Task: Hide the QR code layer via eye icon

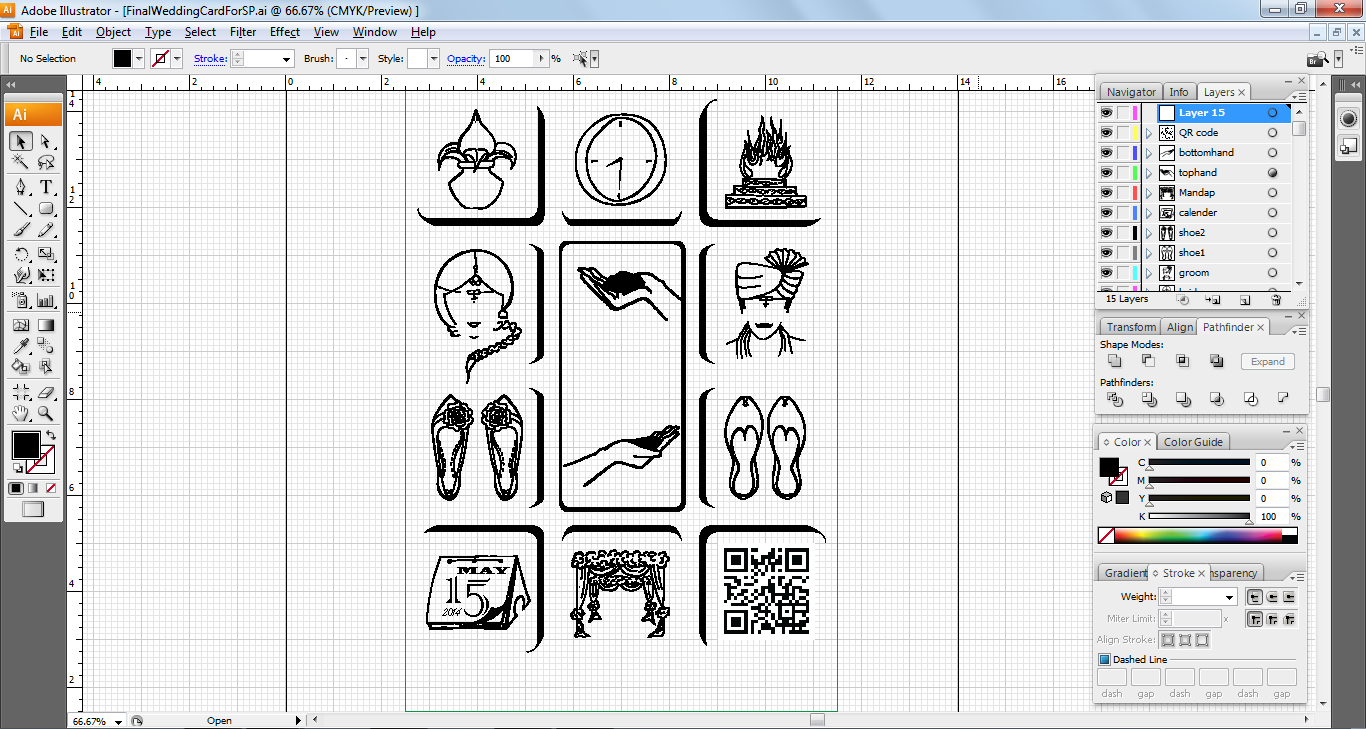Action: pyautogui.click(x=1106, y=133)
